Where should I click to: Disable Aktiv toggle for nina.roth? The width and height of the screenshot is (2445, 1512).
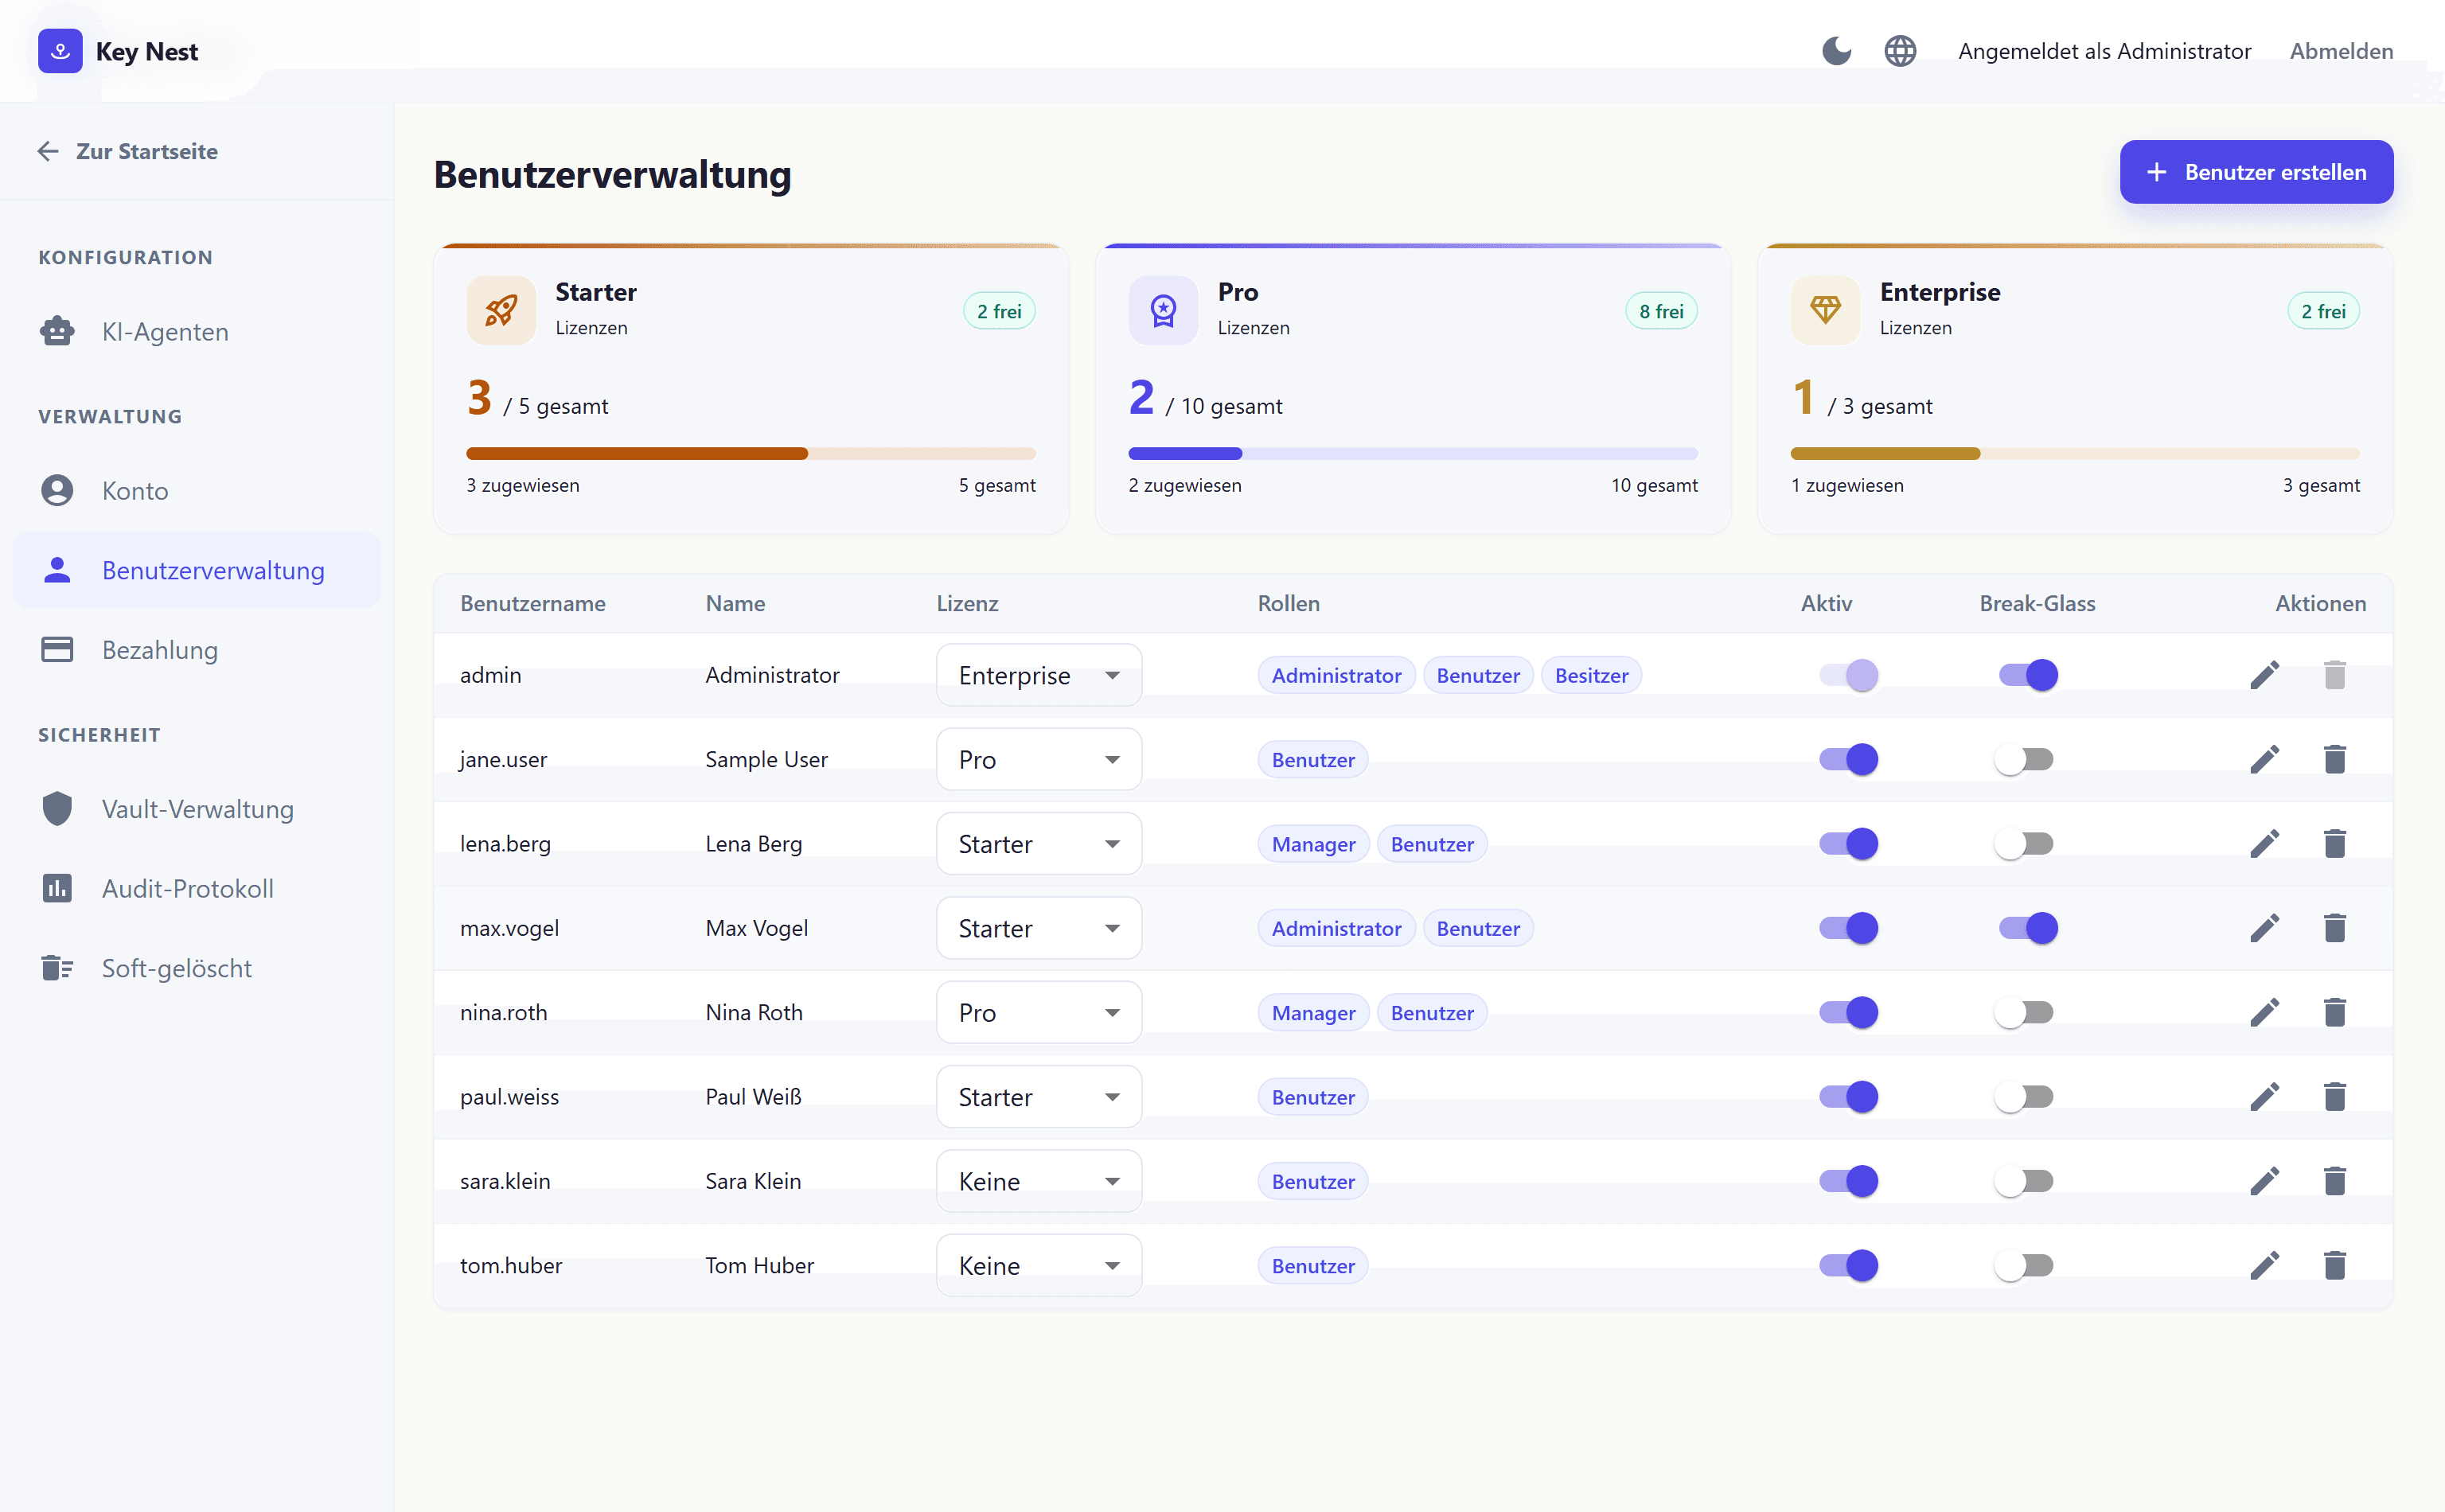point(1848,1012)
